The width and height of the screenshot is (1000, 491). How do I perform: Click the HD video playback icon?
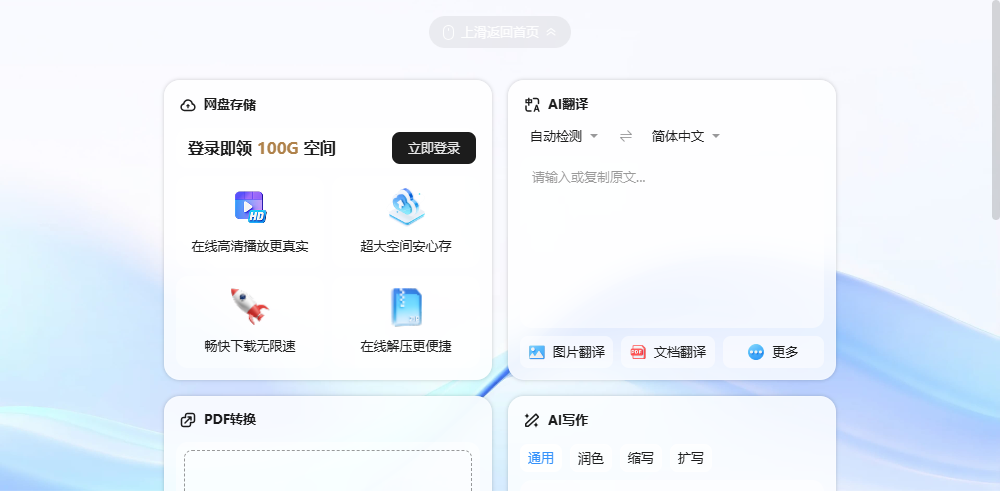click(x=250, y=207)
